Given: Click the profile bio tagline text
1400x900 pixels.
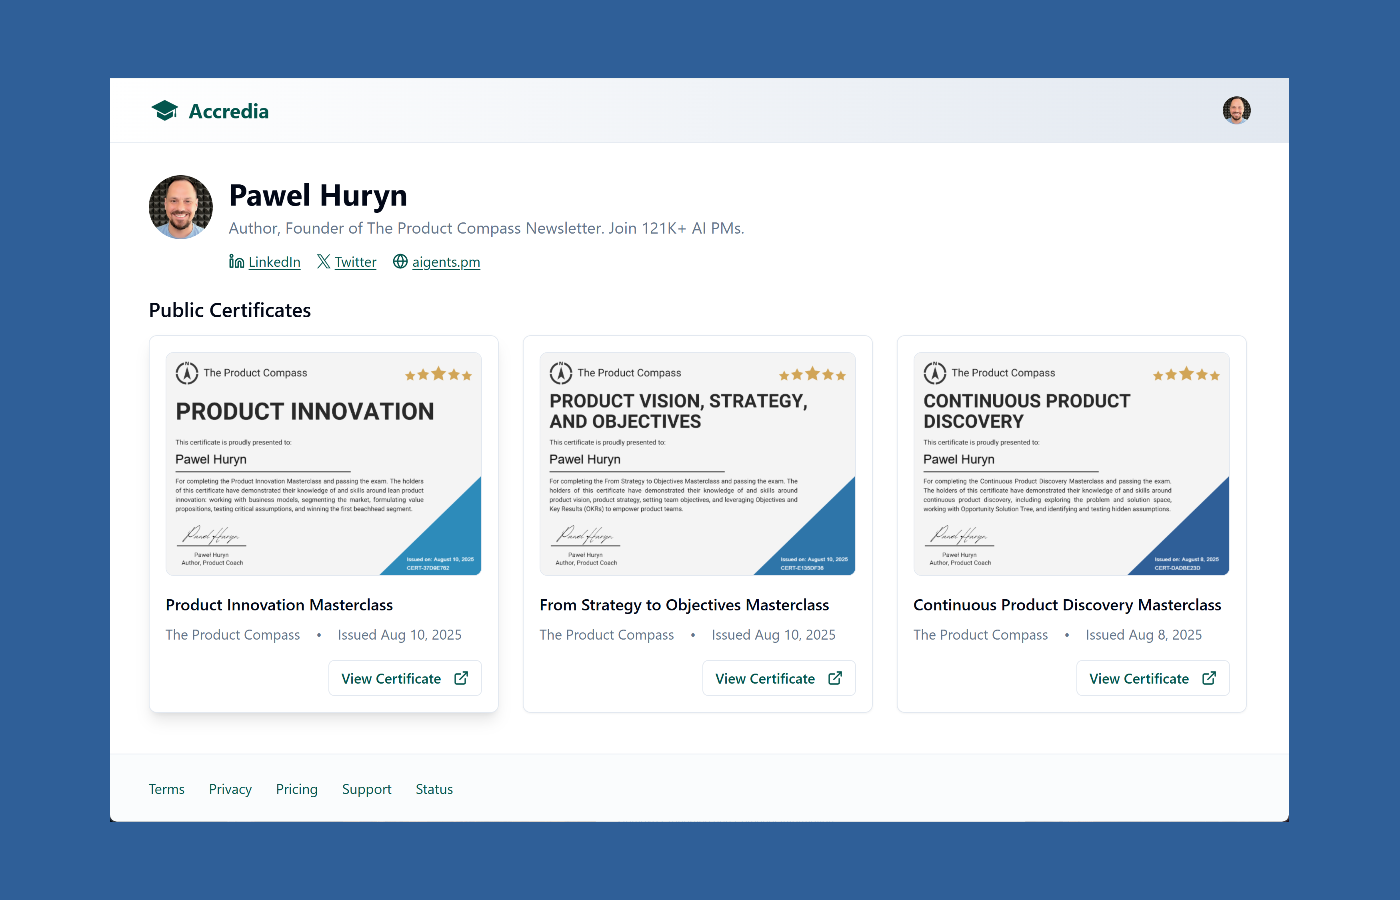Looking at the screenshot, I should click(x=487, y=228).
